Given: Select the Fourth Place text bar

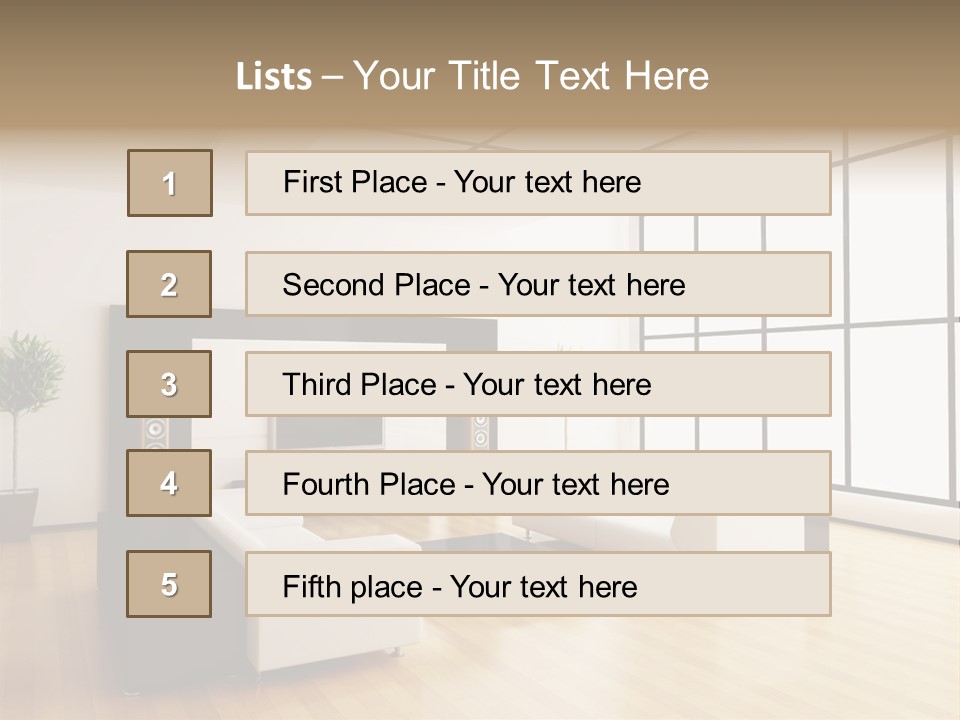Looking at the screenshot, I should pos(538,484).
